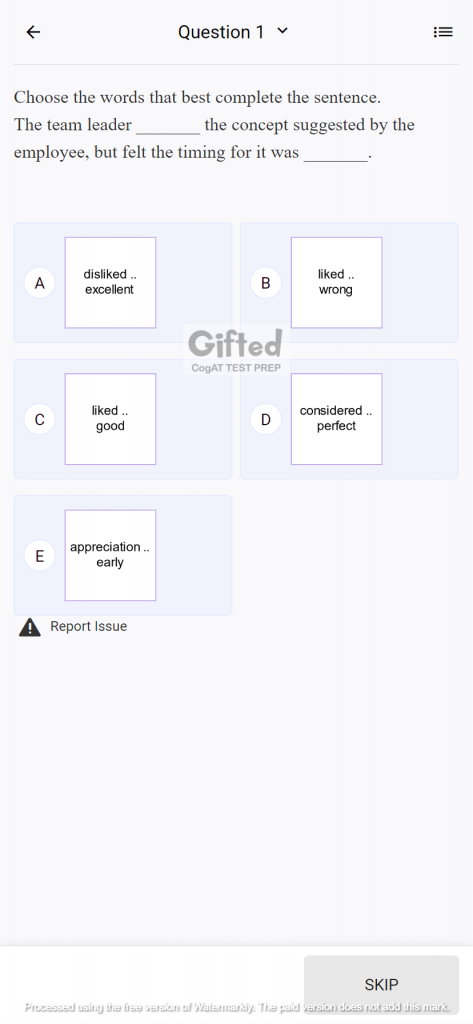This screenshot has height=1024, width=473.
Task: Click the Report Issue link
Action: [89, 627]
